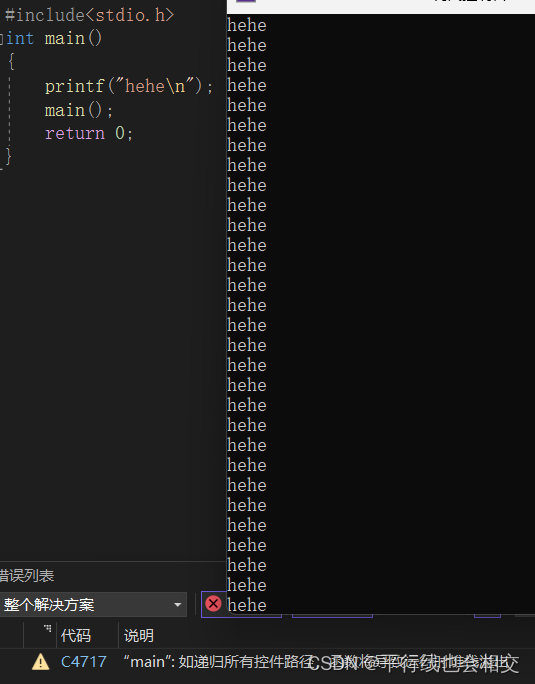Screen dimensions: 535x684
Task: Click the yellow warning icon for C4717
Action: tap(41, 662)
